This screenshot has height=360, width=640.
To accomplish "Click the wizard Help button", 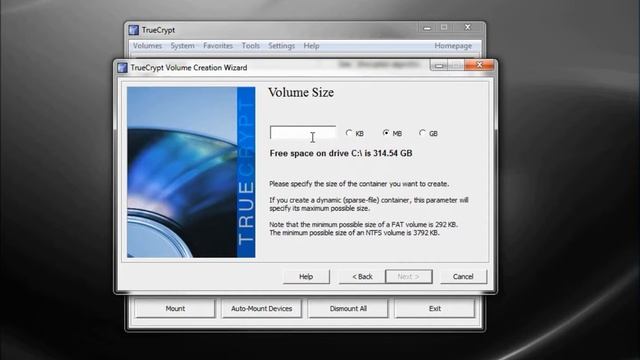I will (x=306, y=276).
